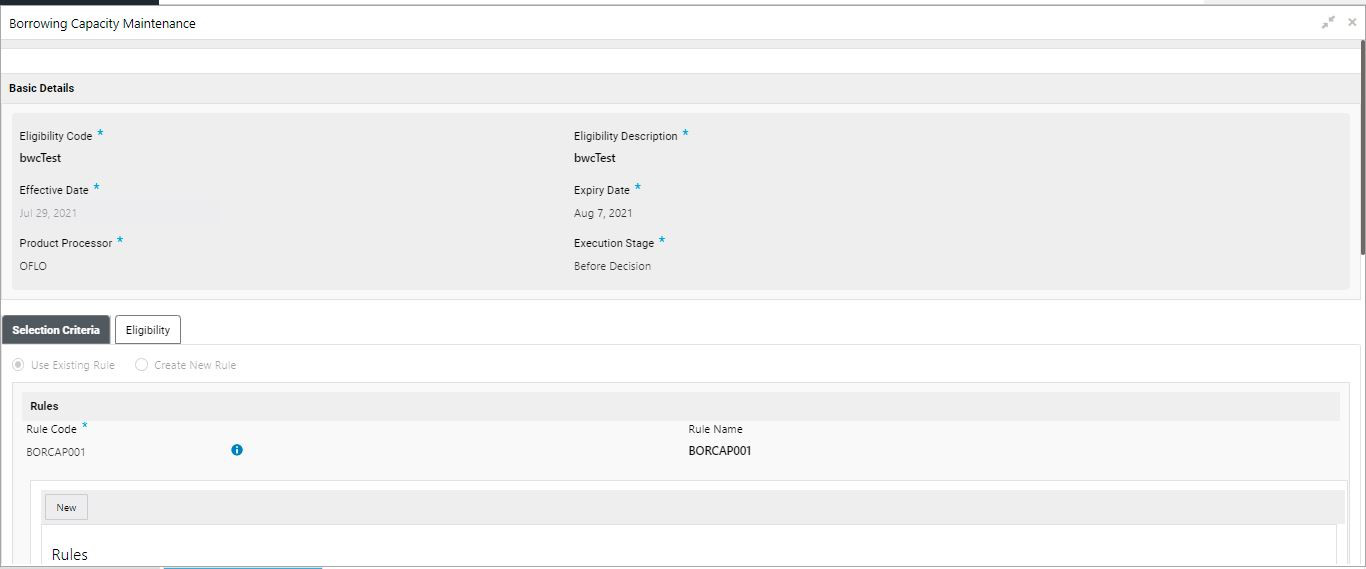Click the Rule Code info icon

237,450
